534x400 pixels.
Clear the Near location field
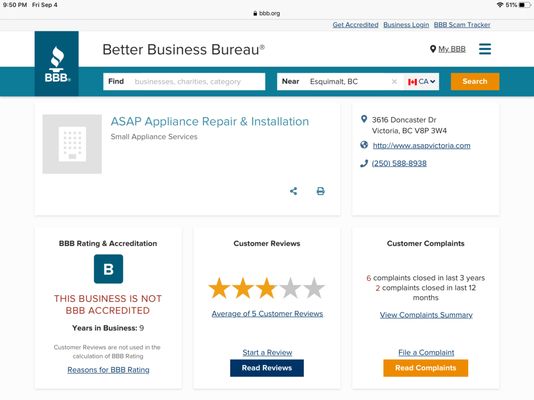[394, 82]
